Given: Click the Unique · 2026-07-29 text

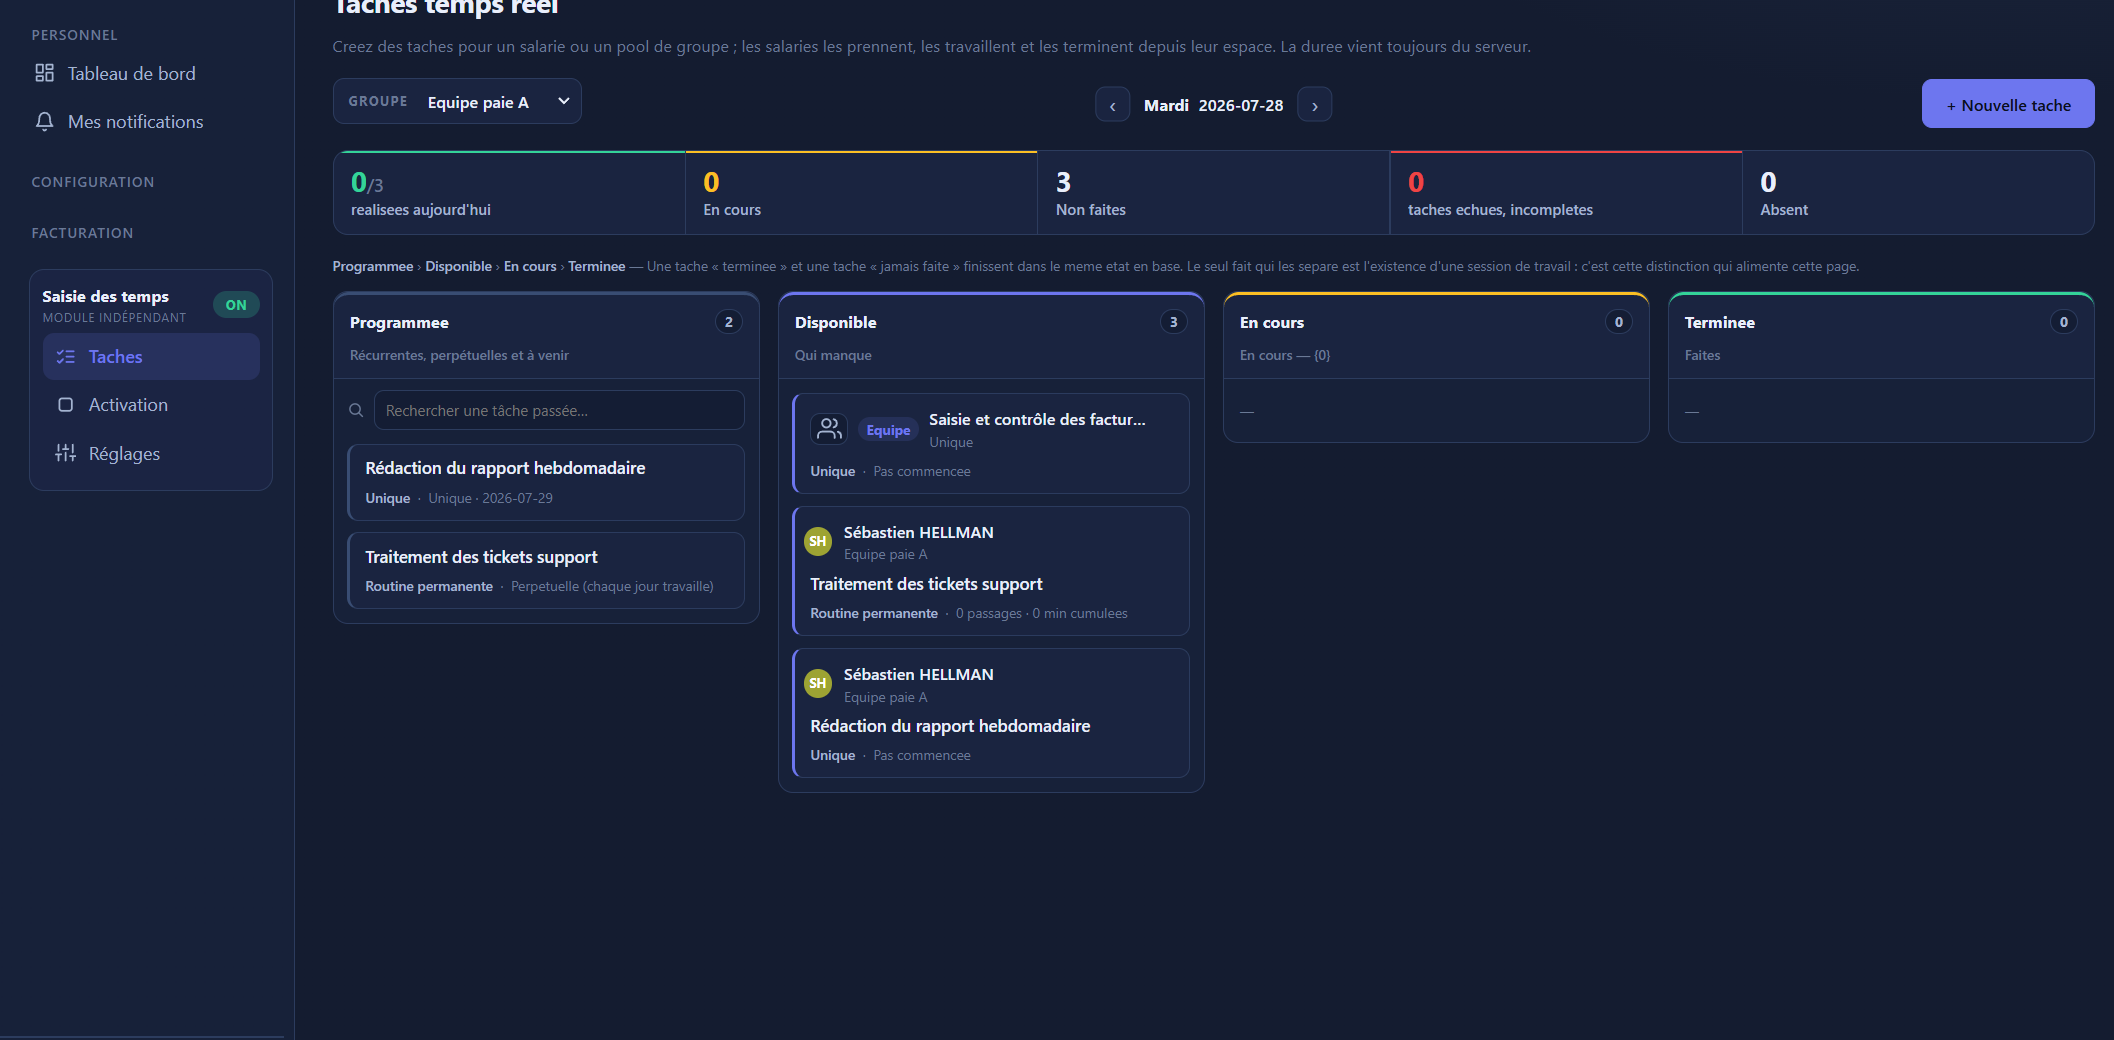Looking at the screenshot, I should point(490,498).
